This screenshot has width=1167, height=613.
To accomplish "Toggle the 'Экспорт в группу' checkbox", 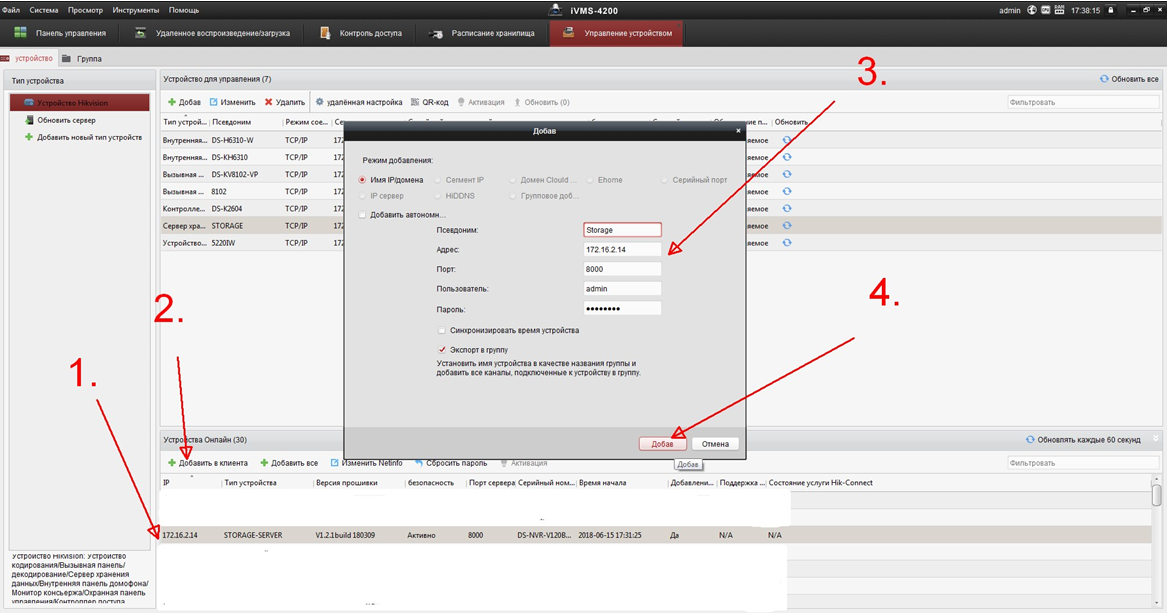I will pos(442,350).
